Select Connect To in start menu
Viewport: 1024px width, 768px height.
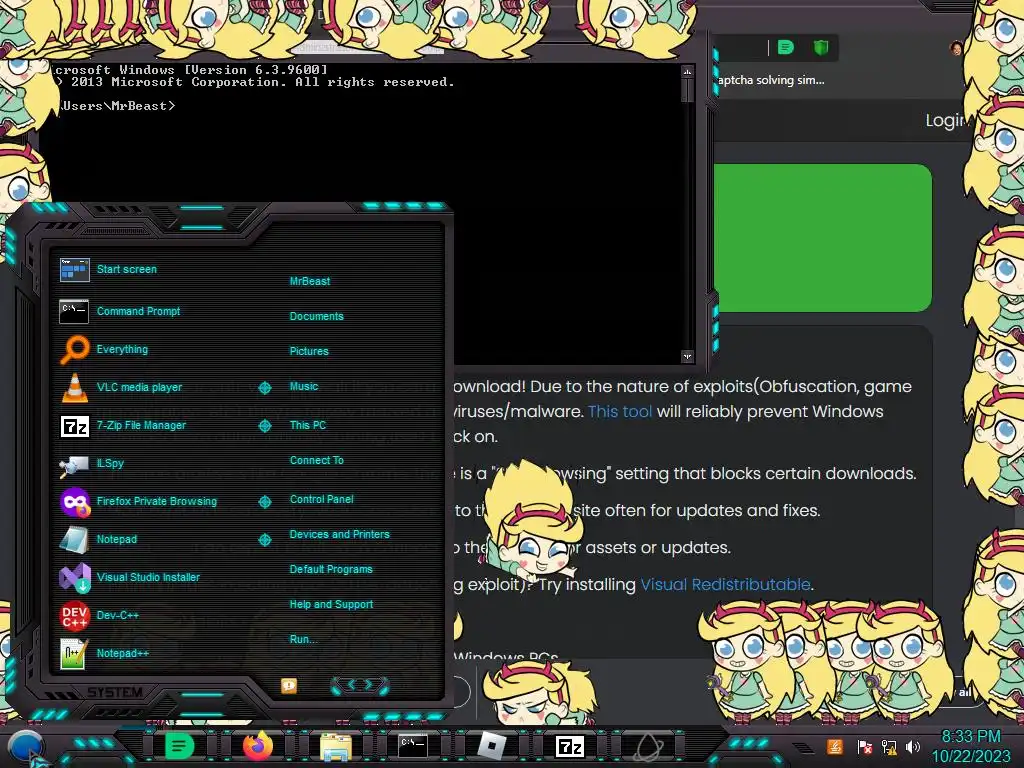317,460
